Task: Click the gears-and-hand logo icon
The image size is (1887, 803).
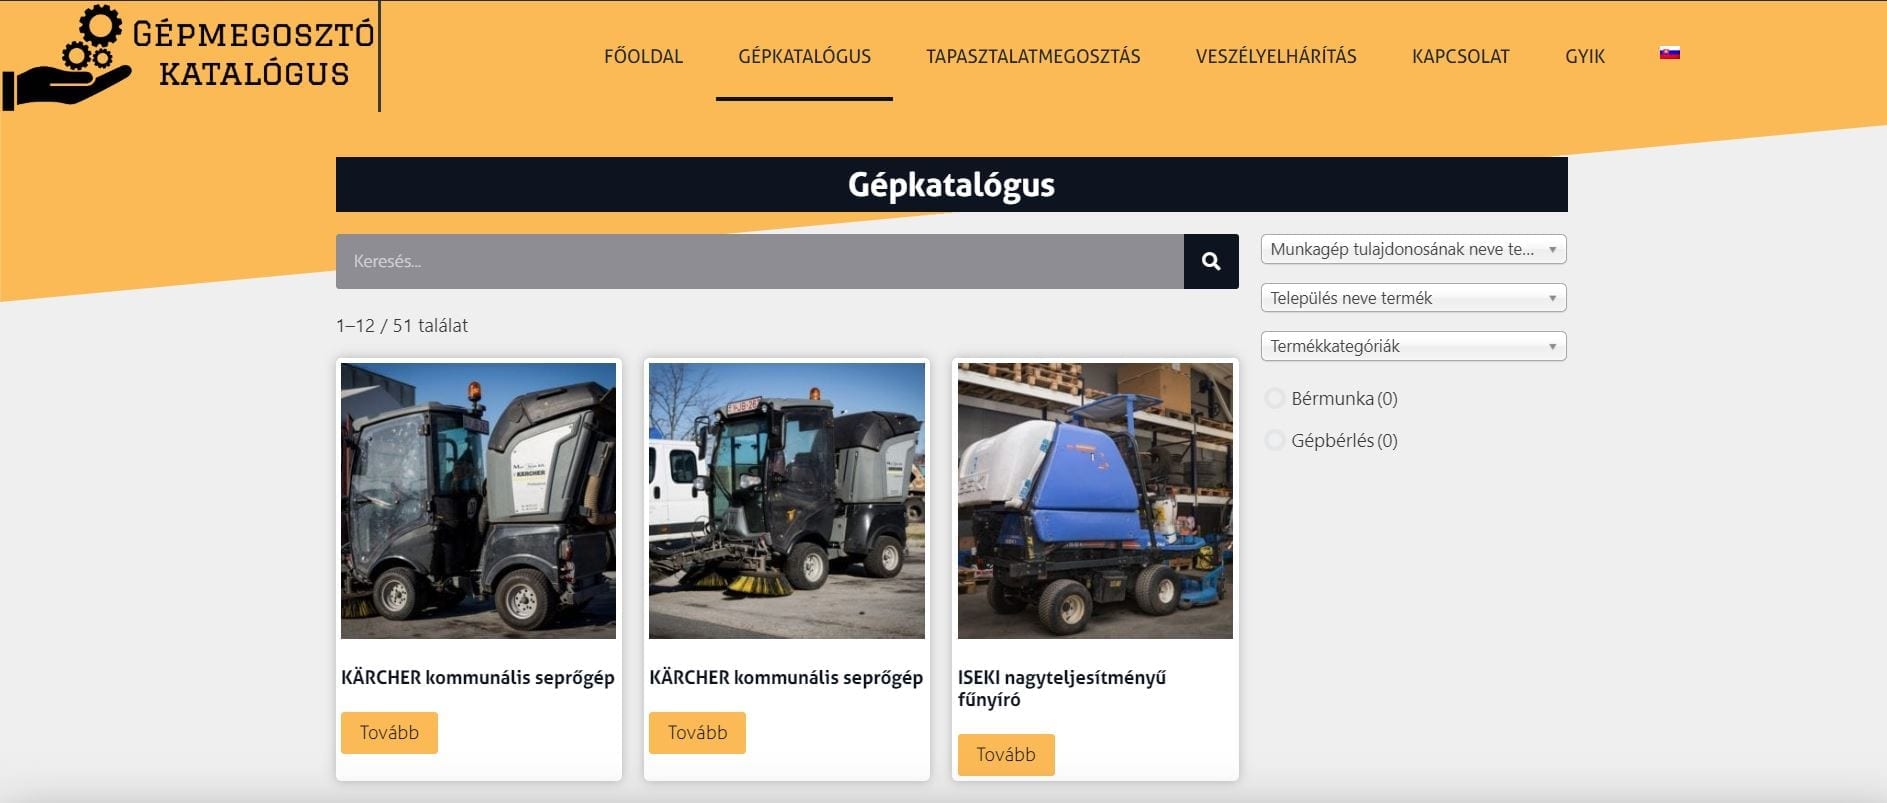Action: (x=66, y=56)
